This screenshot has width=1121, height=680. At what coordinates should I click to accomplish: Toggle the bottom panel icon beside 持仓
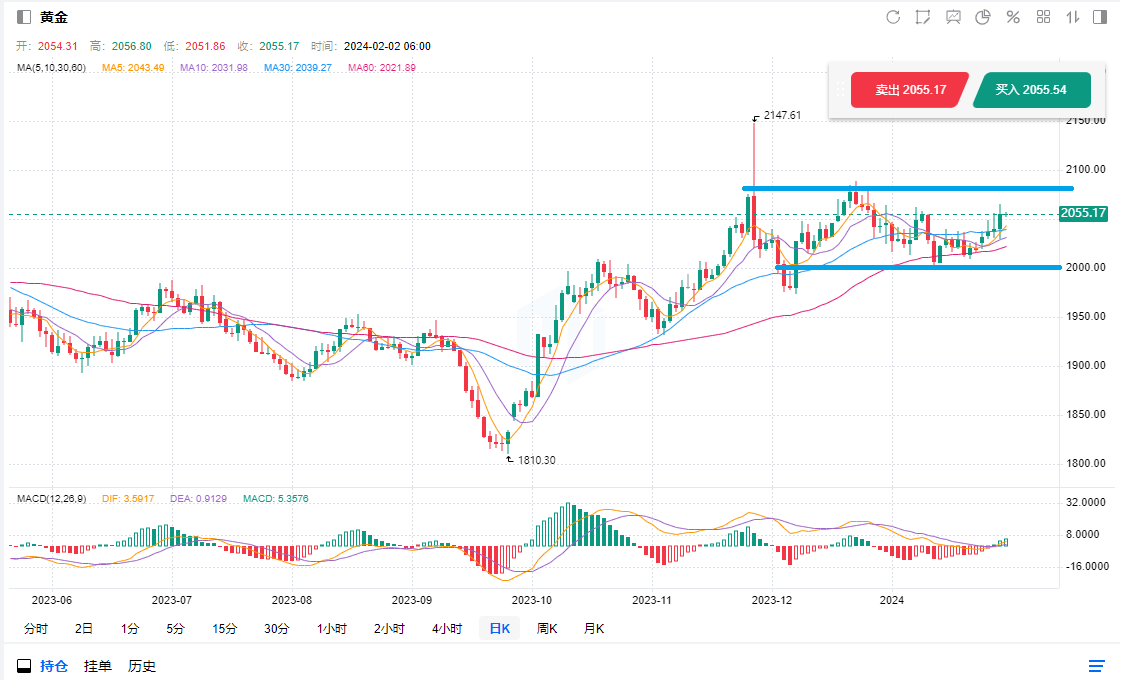(24, 666)
